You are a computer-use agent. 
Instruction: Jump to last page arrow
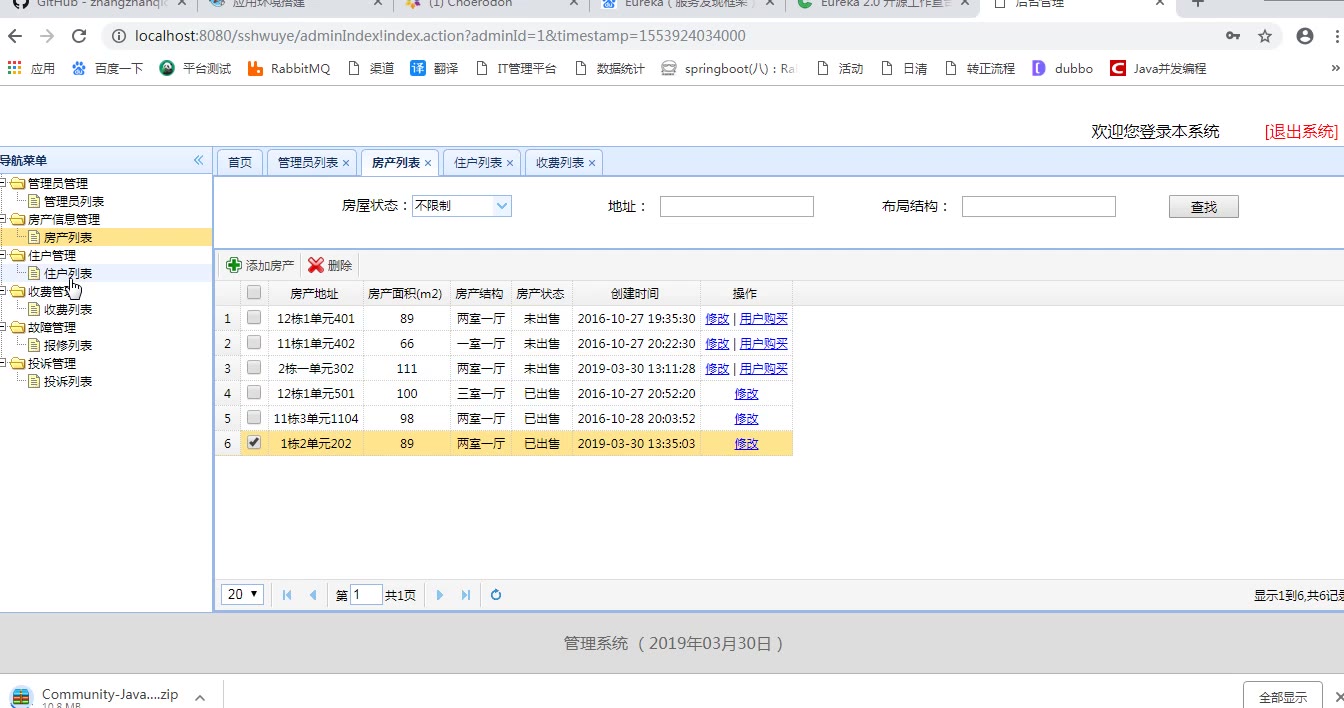[x=466, y=595]
